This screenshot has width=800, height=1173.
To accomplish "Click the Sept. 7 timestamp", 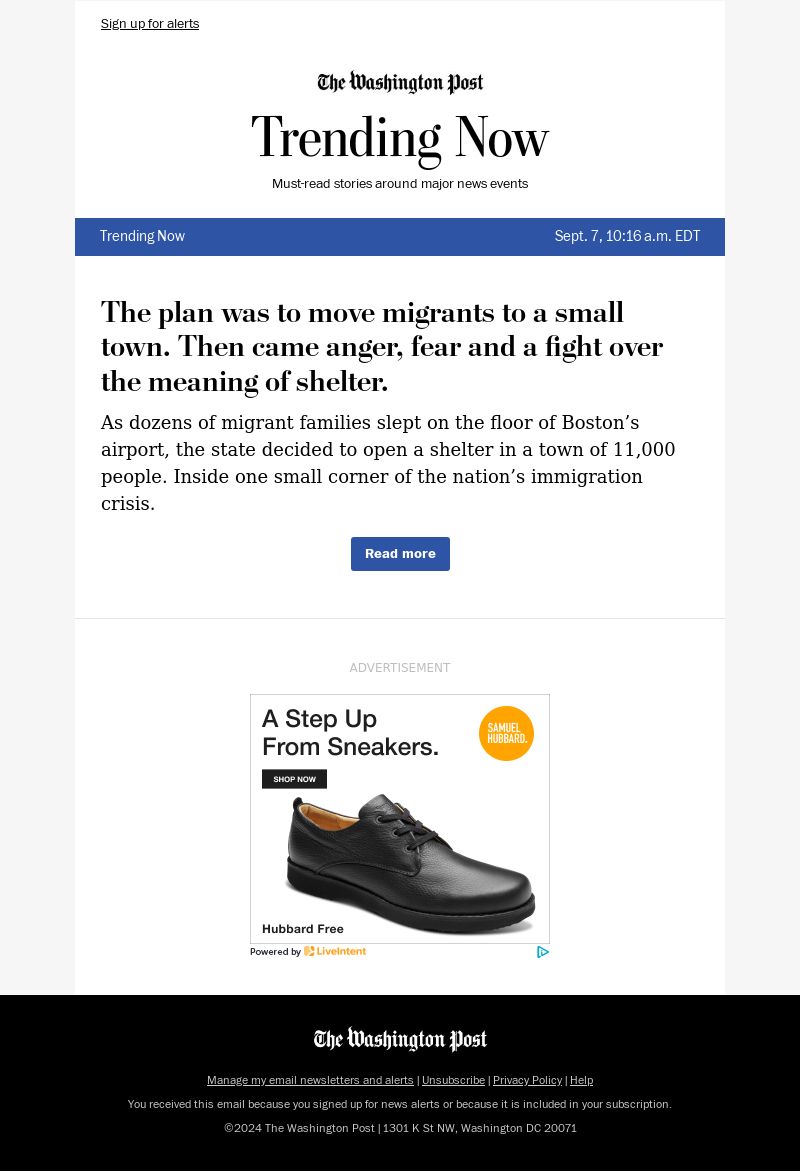I will click(627, 237).
